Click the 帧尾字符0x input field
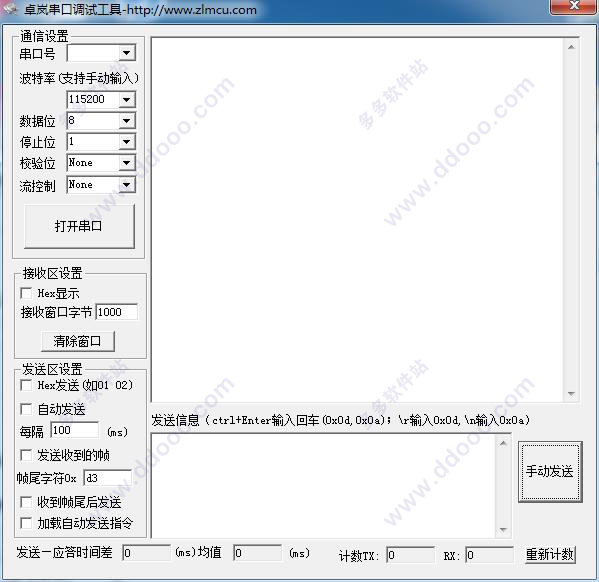This screenshot has width=599, height=582. pyautogui.click(x=108, y=478)
